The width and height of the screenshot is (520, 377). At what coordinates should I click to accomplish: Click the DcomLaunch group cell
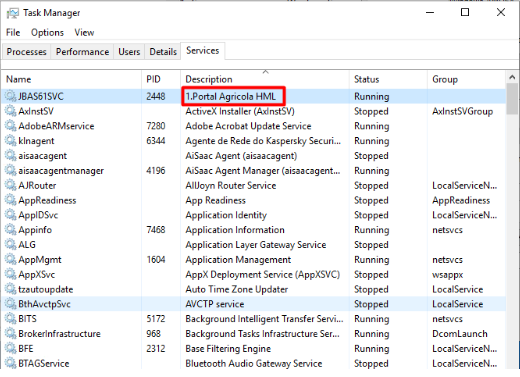460,334
